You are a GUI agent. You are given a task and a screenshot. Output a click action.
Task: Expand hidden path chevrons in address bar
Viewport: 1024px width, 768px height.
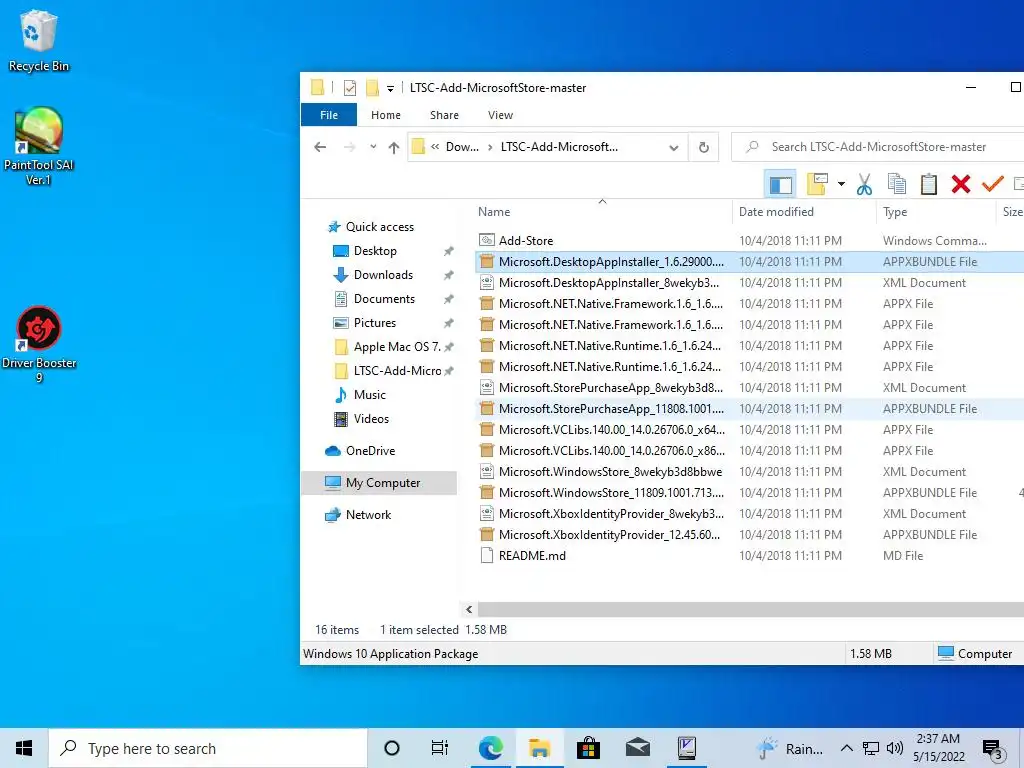(x=435, y=147)
